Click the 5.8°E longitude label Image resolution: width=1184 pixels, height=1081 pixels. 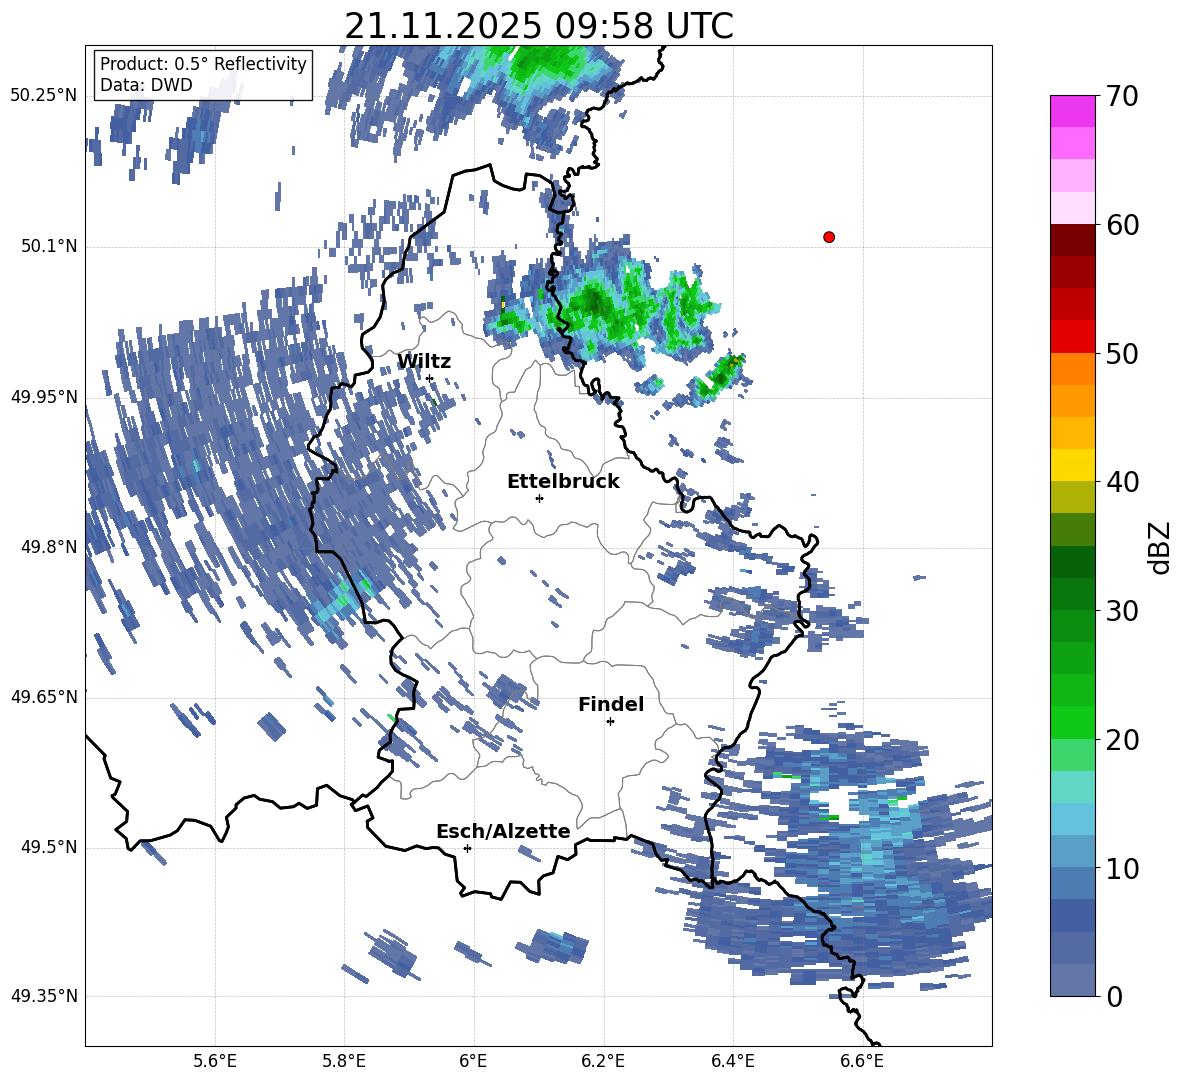click(344, 1061)
